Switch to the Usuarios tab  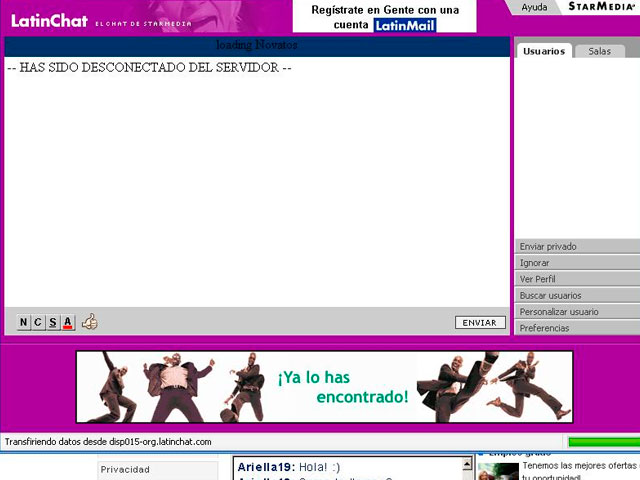pos(544,51)
